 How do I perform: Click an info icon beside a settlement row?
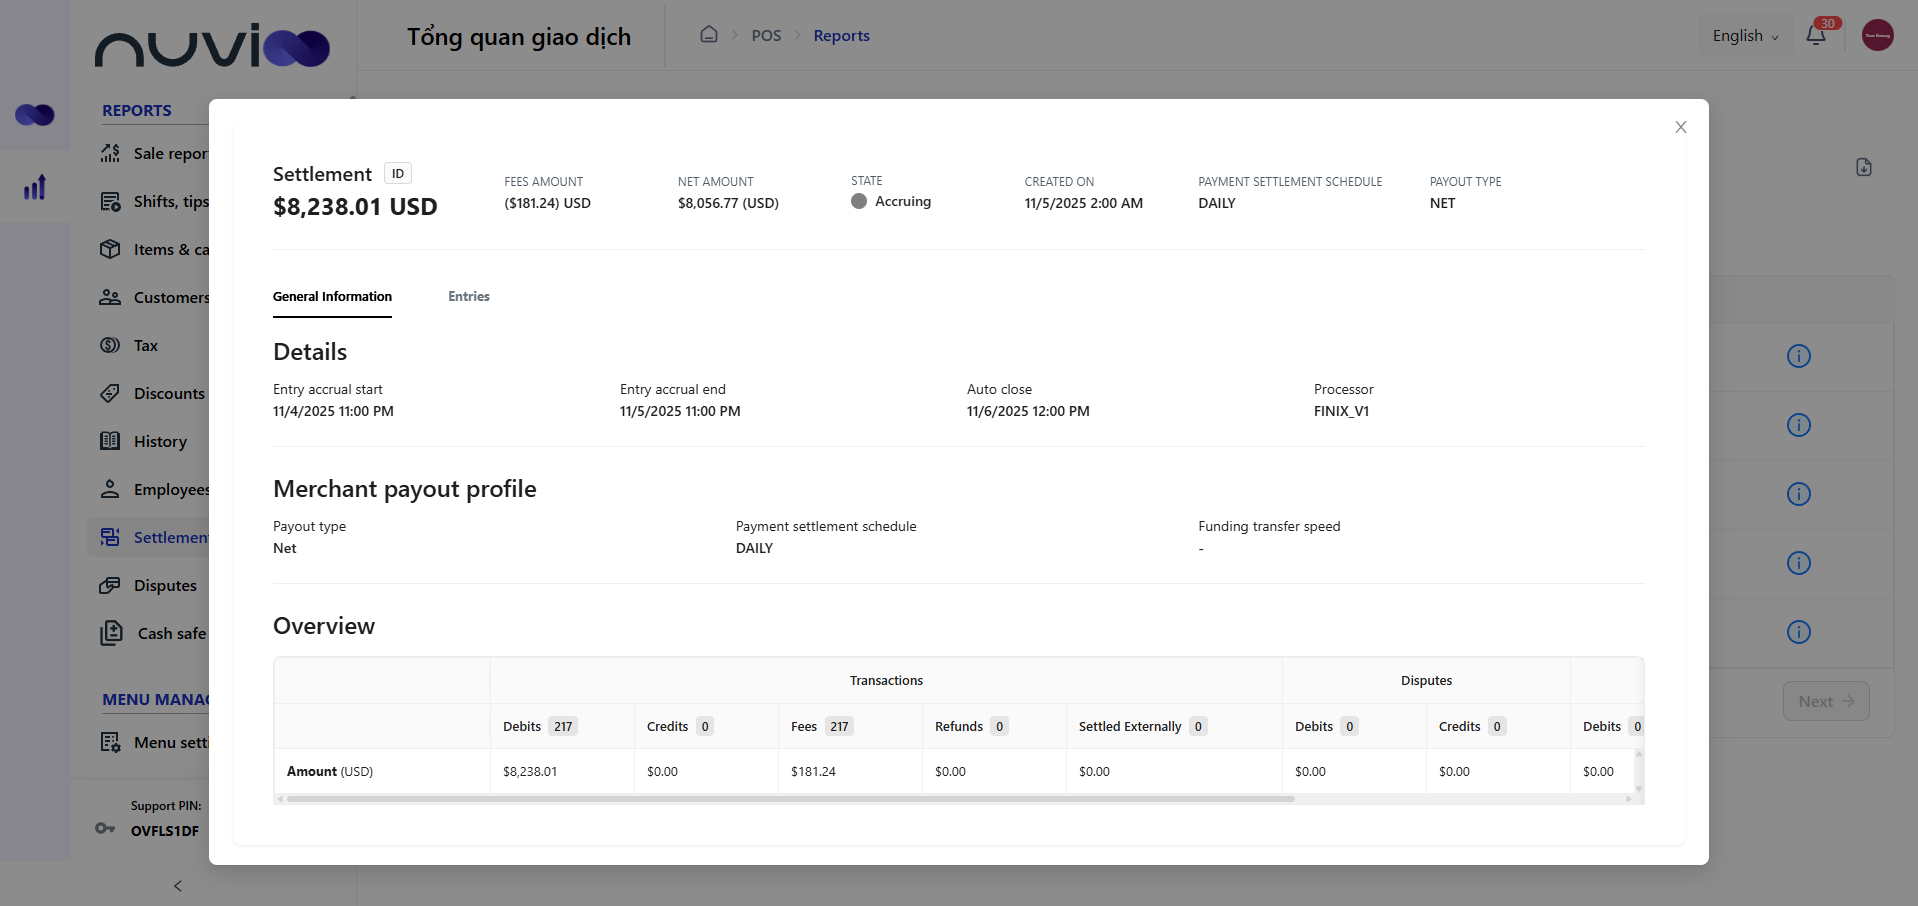(x=1798, y=356)
